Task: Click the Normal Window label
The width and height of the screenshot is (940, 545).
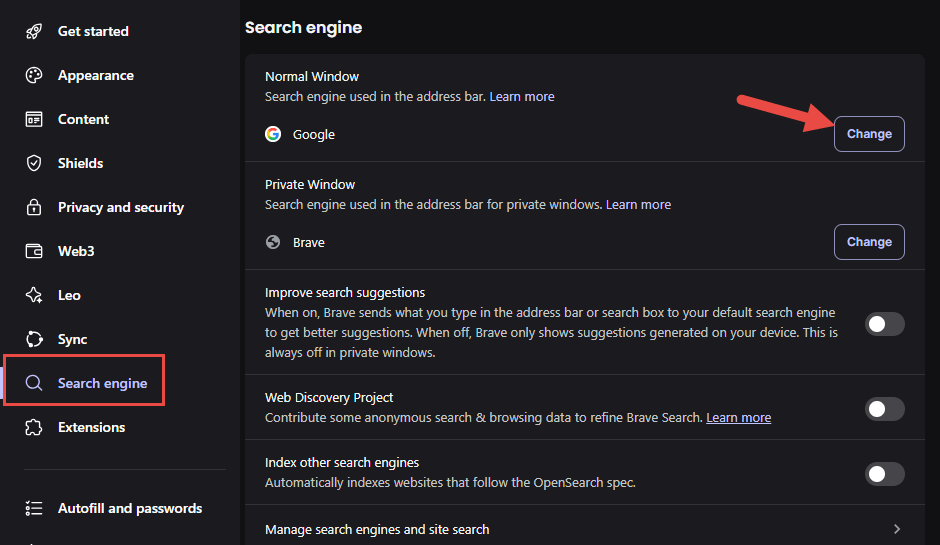Action: pyautogui.click(x=312, y=77)
